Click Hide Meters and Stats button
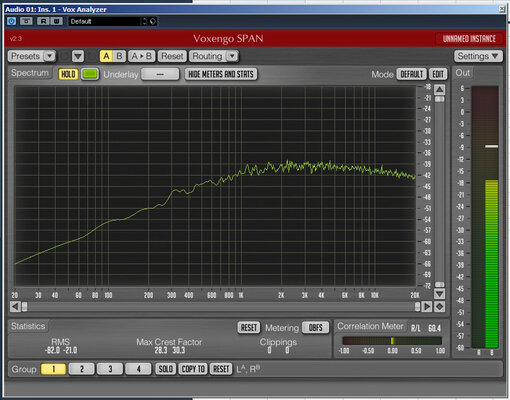This screenshot has width=510, height=400. click(x=221, y=74)
